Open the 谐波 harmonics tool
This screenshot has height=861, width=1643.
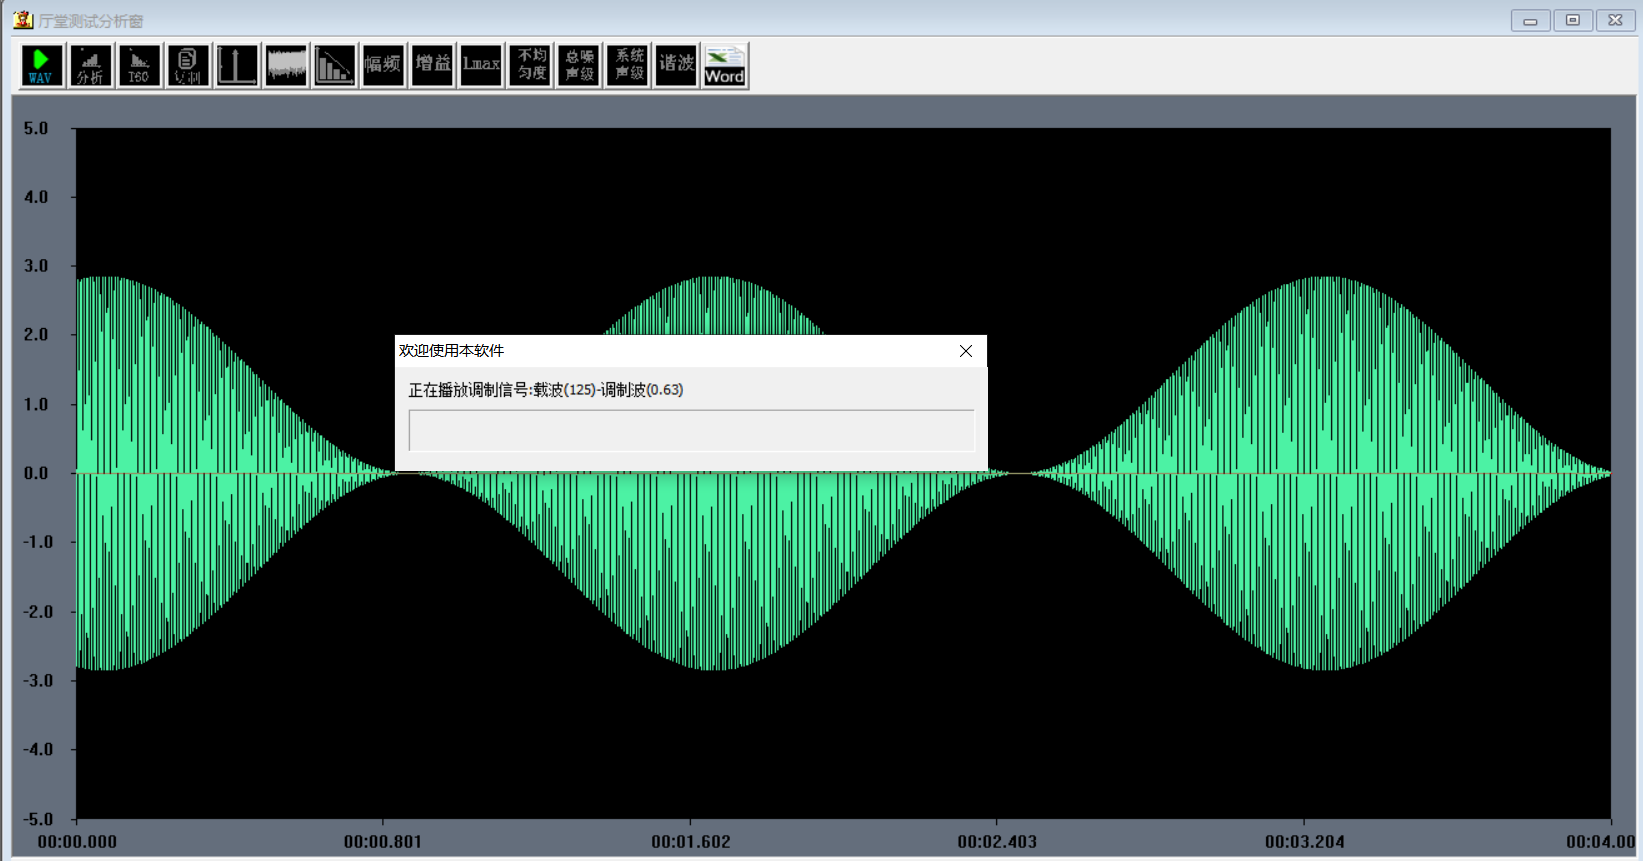pyautogui.click(x=676, y=66)
